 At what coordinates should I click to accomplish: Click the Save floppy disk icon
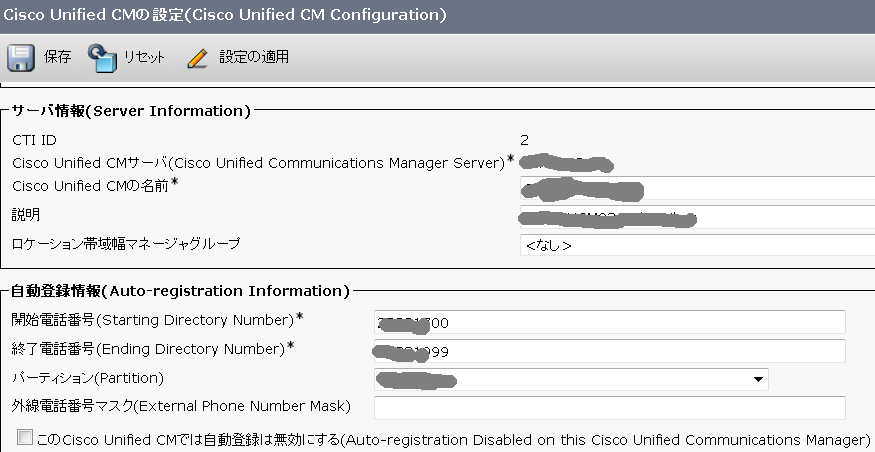tap(21, 58)
